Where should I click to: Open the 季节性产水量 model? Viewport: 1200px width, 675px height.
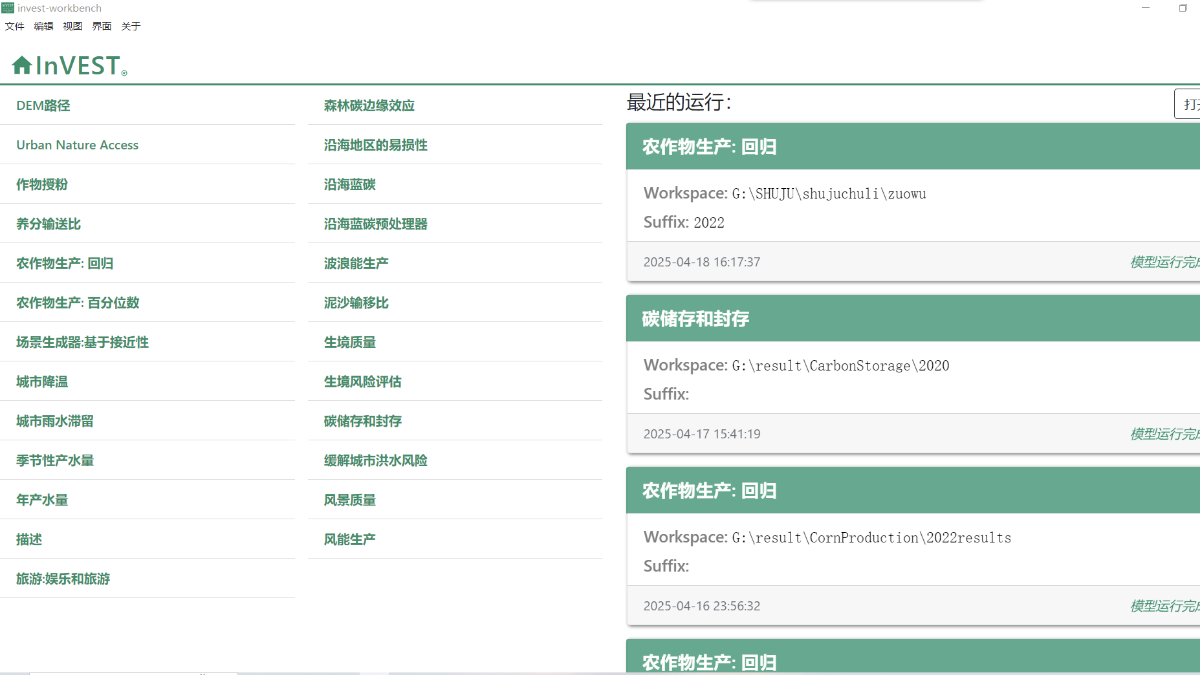pos(147,461)
